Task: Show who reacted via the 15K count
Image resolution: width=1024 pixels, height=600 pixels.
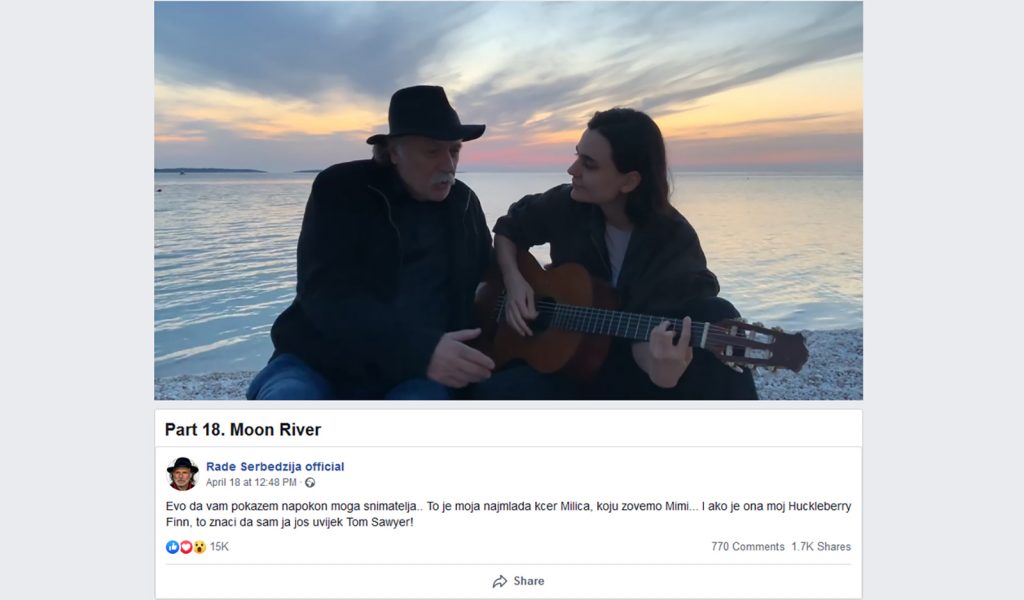Action: 219,547
